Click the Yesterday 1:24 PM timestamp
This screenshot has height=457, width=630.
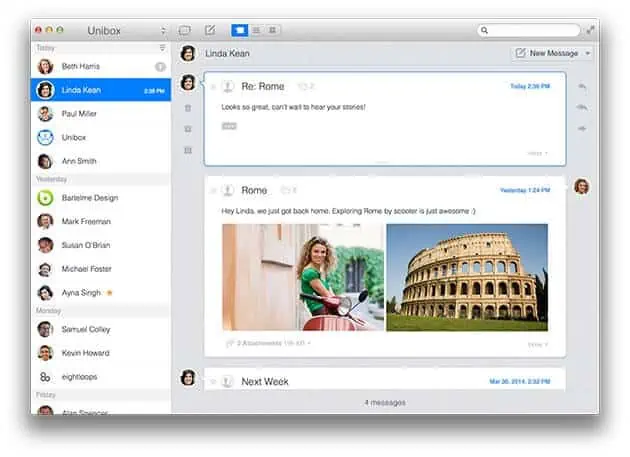point(525,190)
